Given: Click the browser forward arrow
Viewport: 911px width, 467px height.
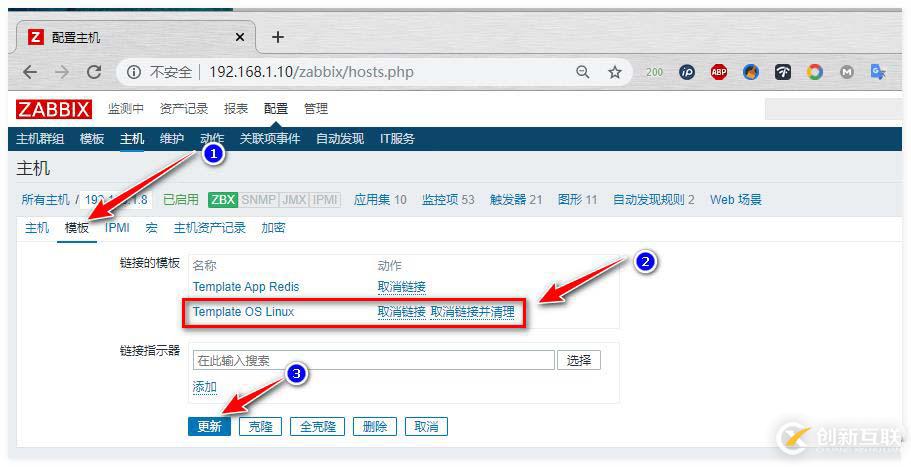Looking at the screenshot, I should click(62, 72).
